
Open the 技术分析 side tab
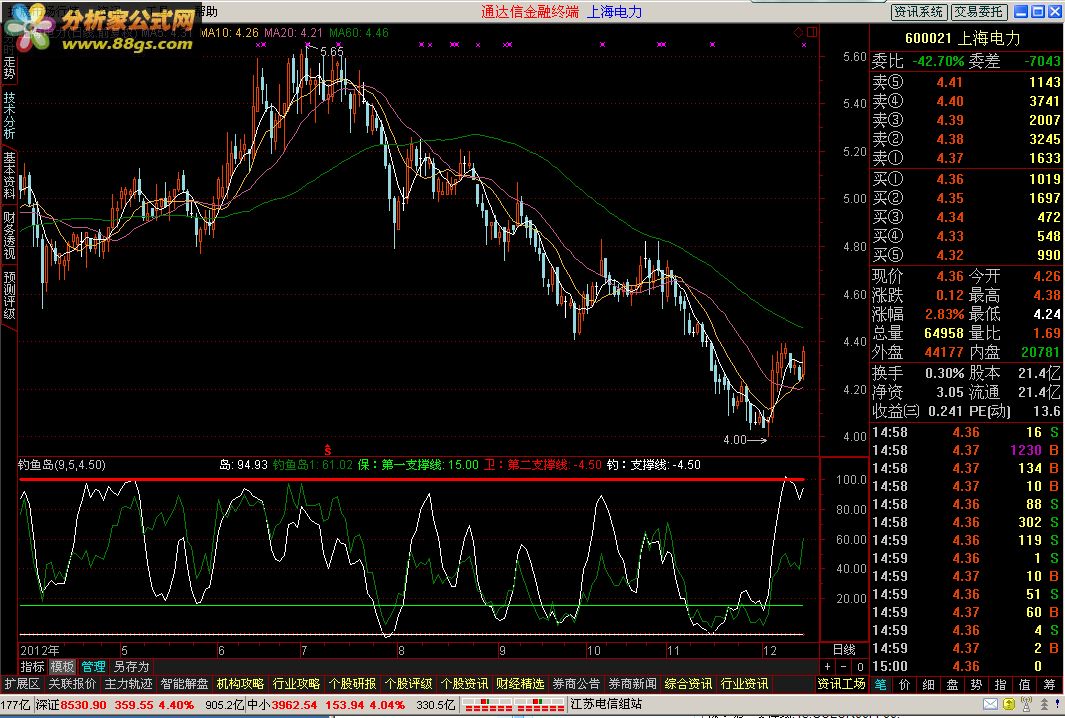point(9,115)
